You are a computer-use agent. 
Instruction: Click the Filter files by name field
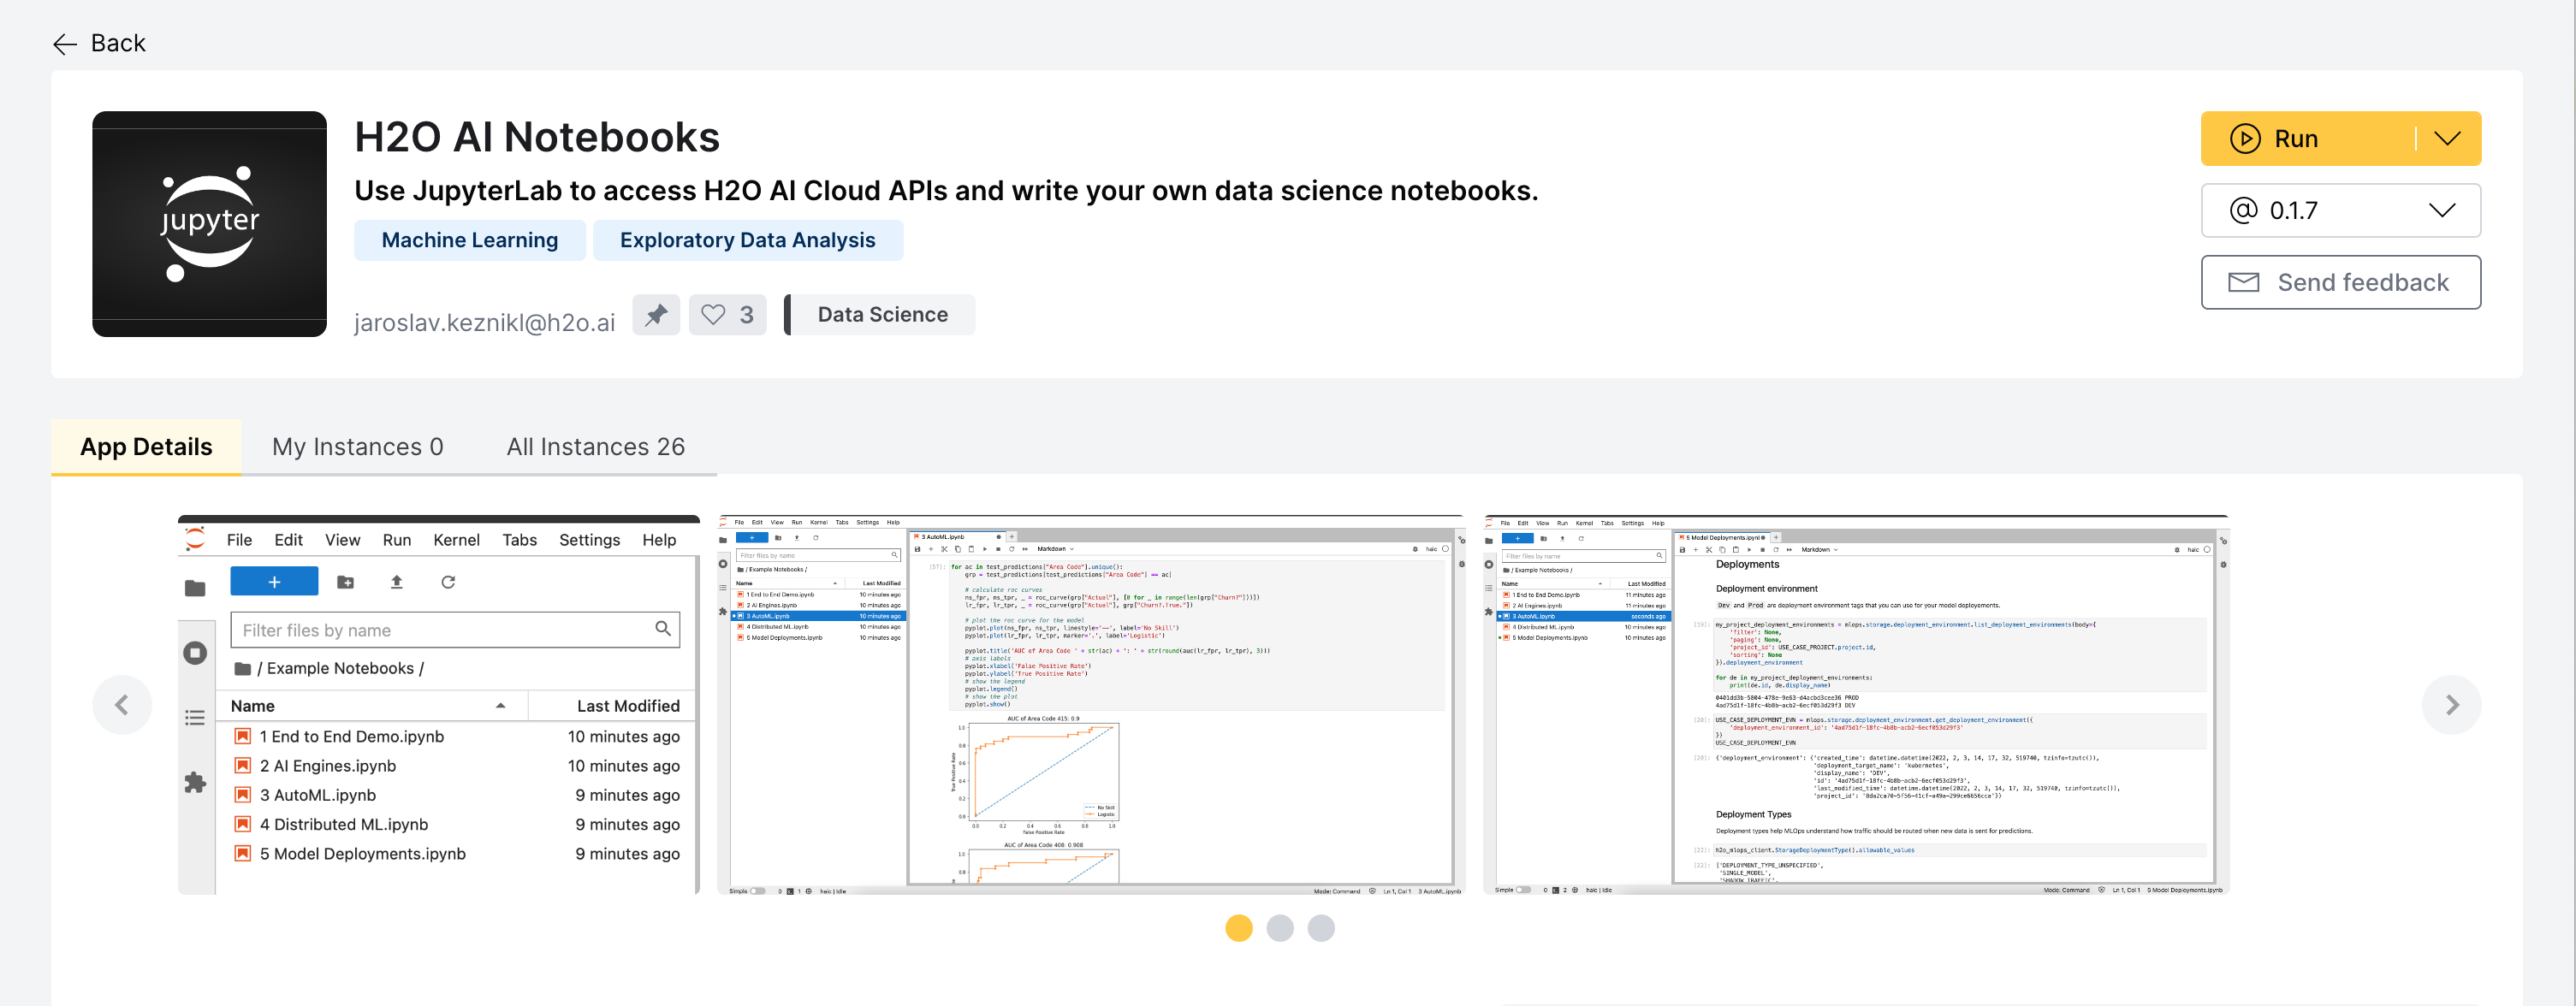(x=455, y=630)
